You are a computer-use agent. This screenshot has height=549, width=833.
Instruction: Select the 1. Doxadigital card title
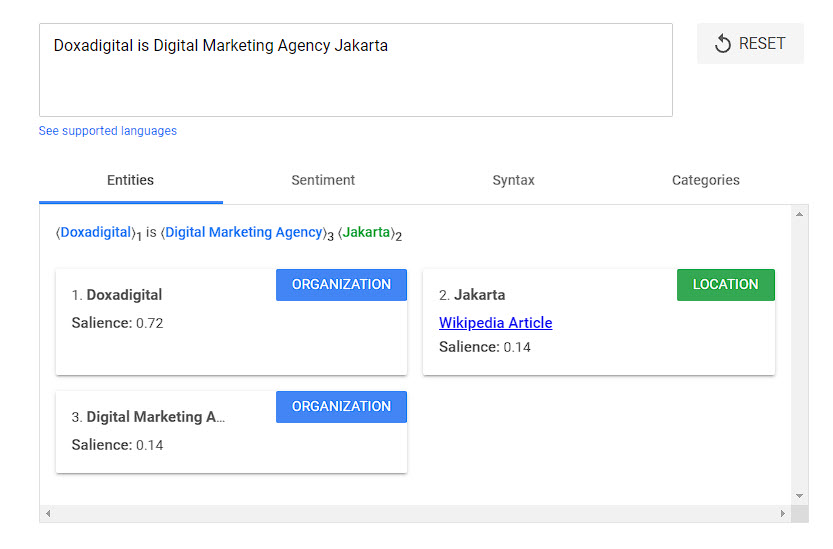tap(117, 295)
